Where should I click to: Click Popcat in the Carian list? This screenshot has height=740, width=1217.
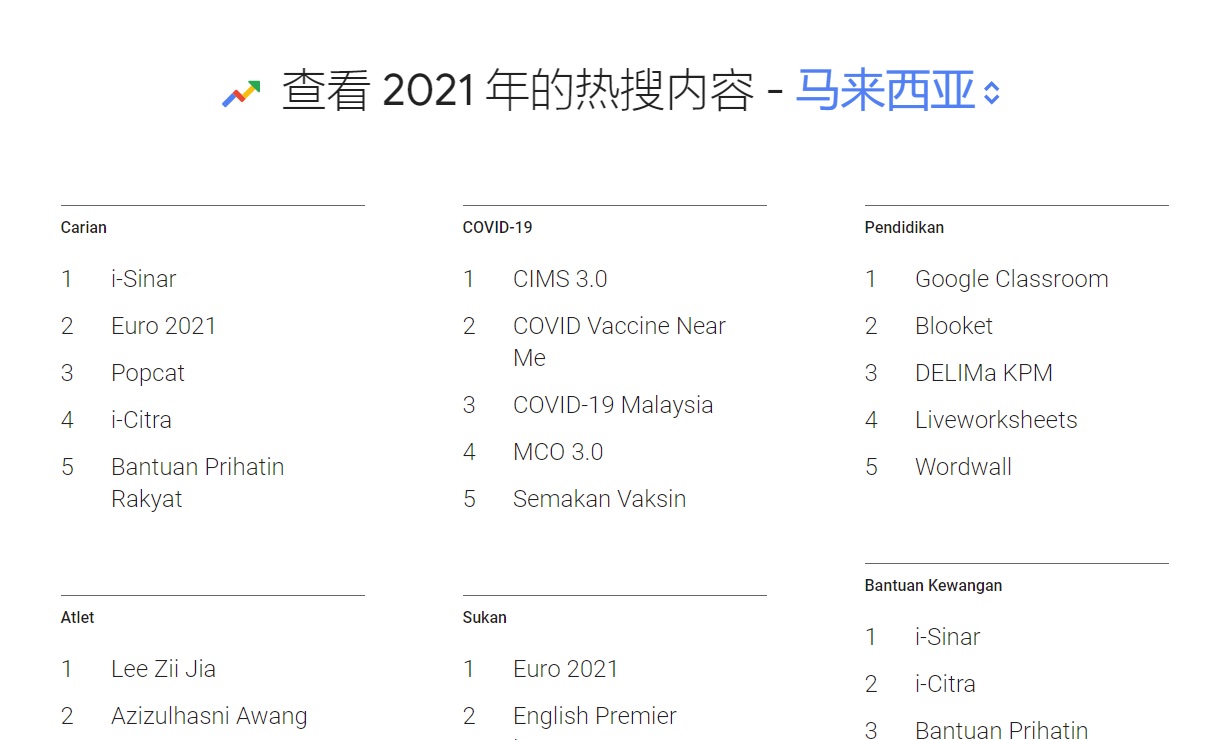click(147, 372)
